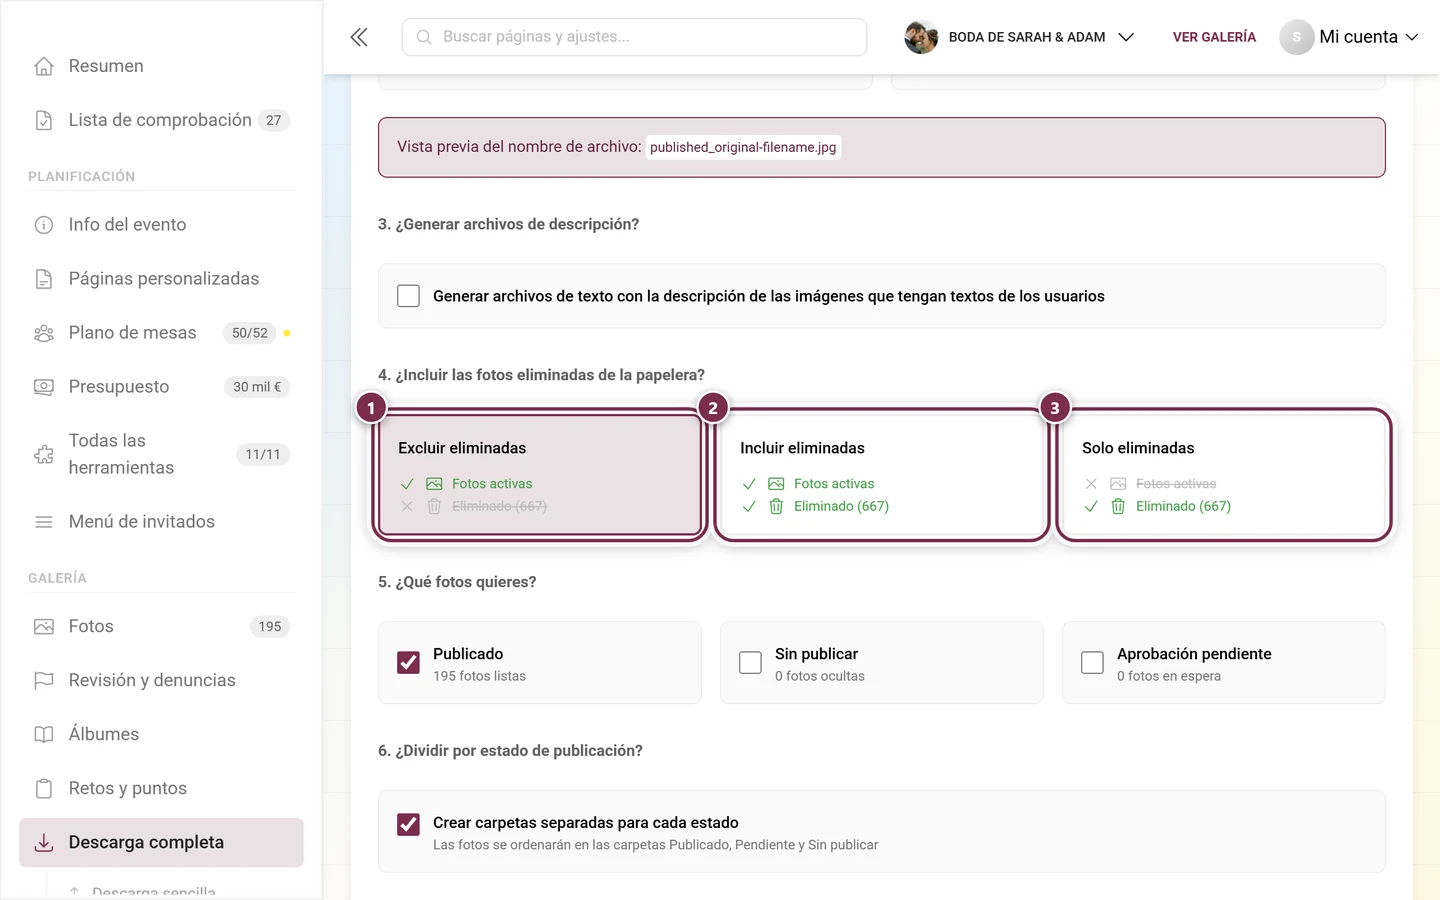This screenshot has height=900, width=1440.
Task: Click the Fotos image icon in sidebar
Action: point(44,627)
